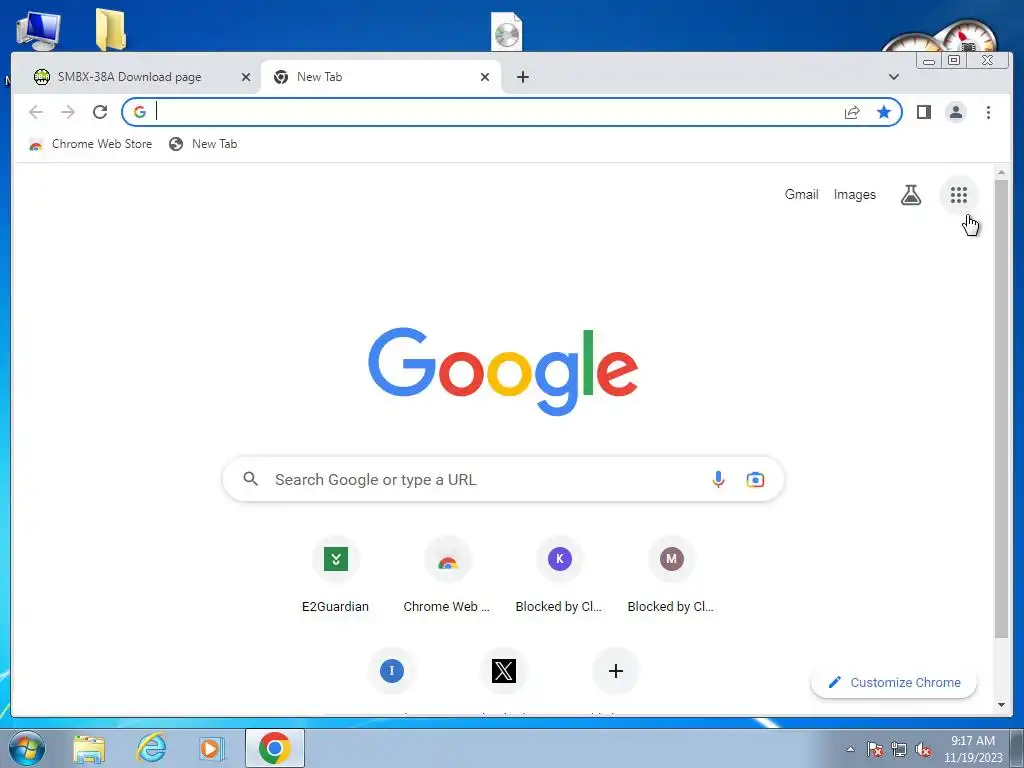Open the M shortcut tile
The height and width of the screenshot is (768, 1024).
pyautogui.click(x=671, y=558)
